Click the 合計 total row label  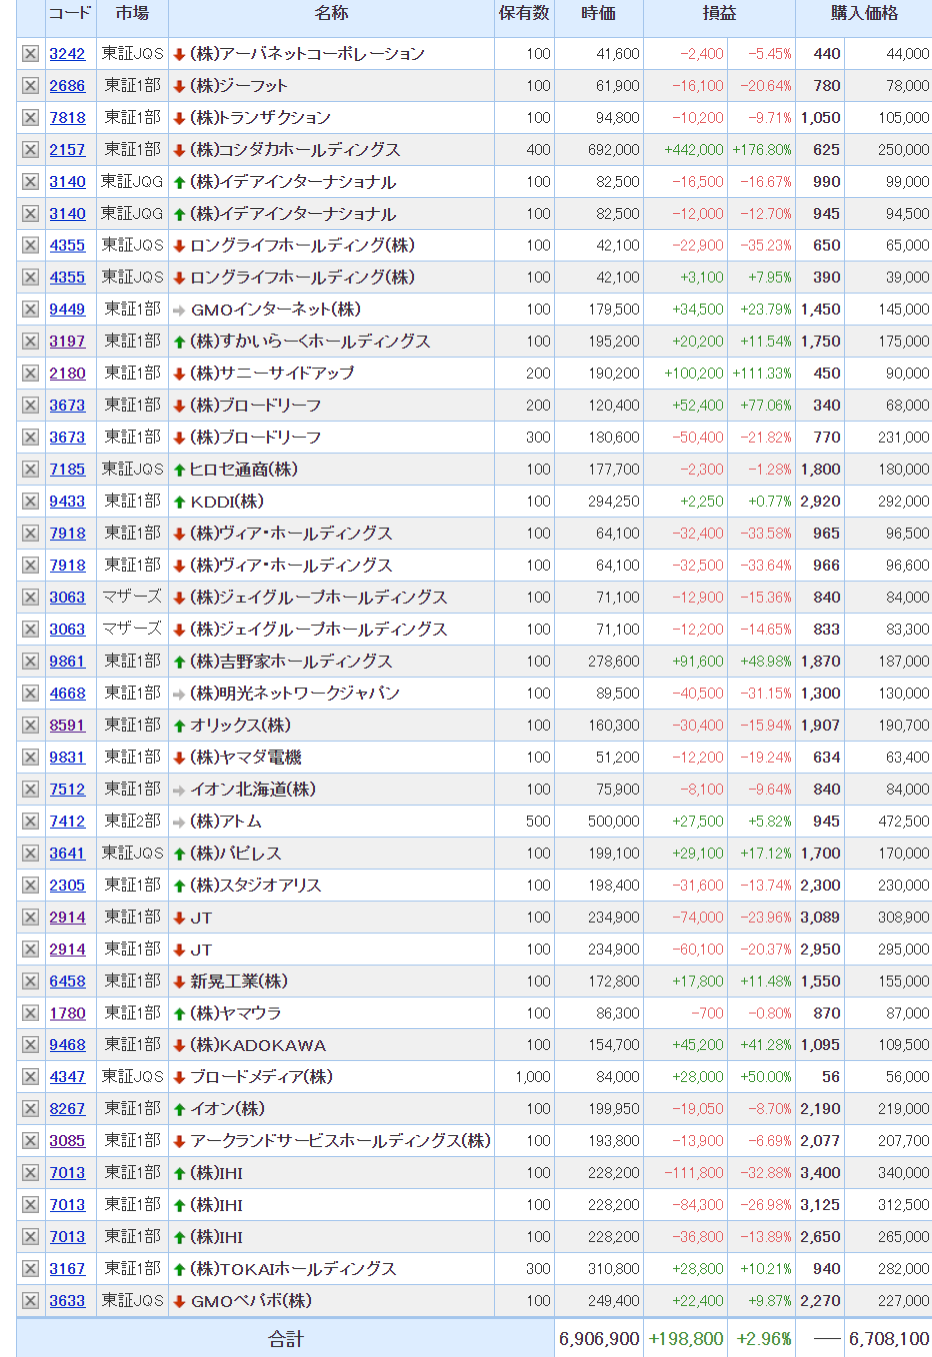coord(286,1339)
